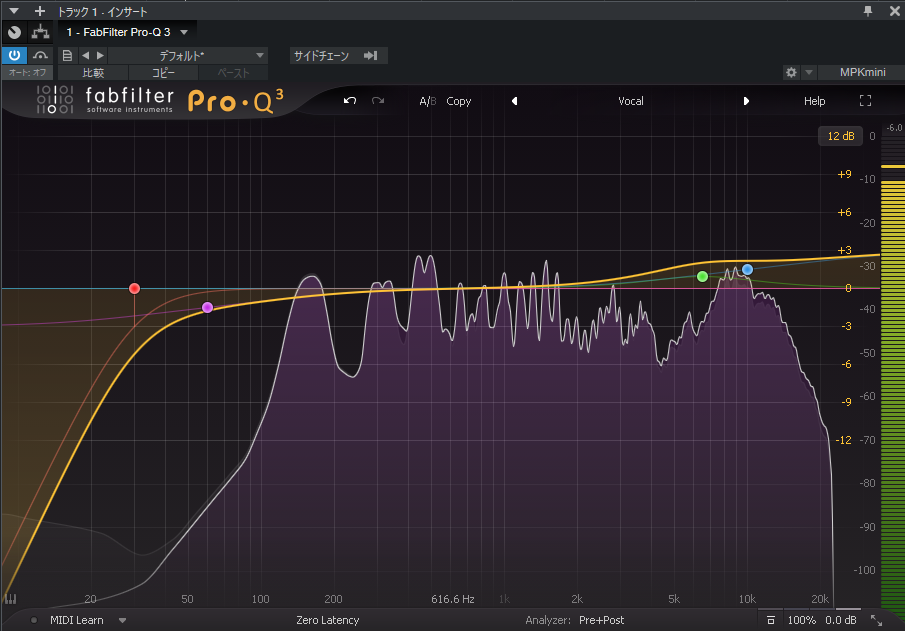Load next Pro-Q preset arrow
This screenshot has width=905, height=631.
point(746,101)
